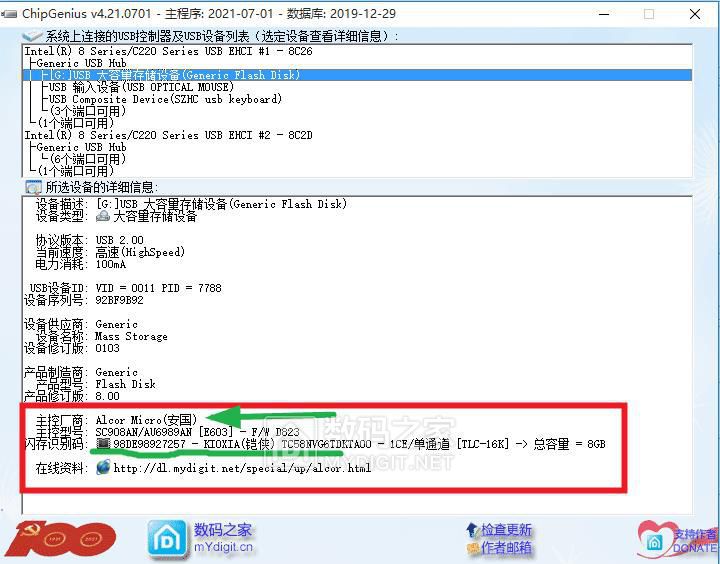Open the alcor.html online resource link
Viewport: 720px width, 564px height.
[242, 468]
